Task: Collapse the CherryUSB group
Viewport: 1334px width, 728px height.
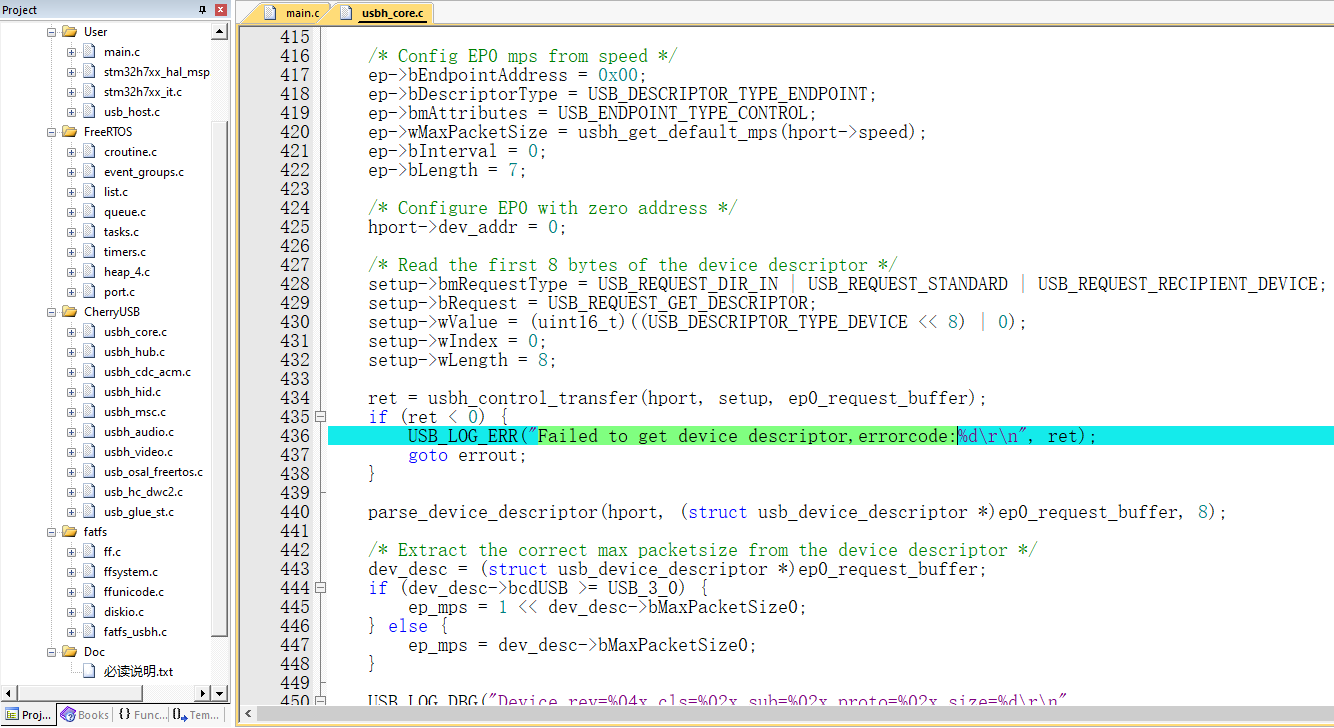Action: (x=52, y=312)
